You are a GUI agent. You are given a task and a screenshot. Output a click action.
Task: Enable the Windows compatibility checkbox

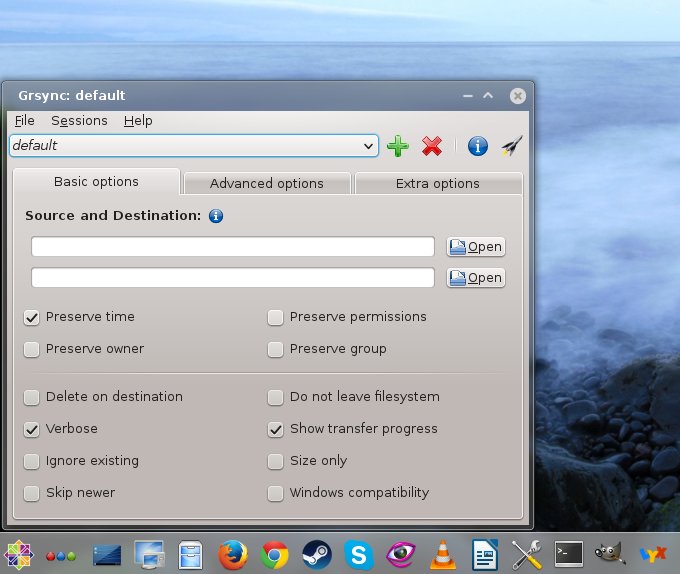[x=276, y=494]
